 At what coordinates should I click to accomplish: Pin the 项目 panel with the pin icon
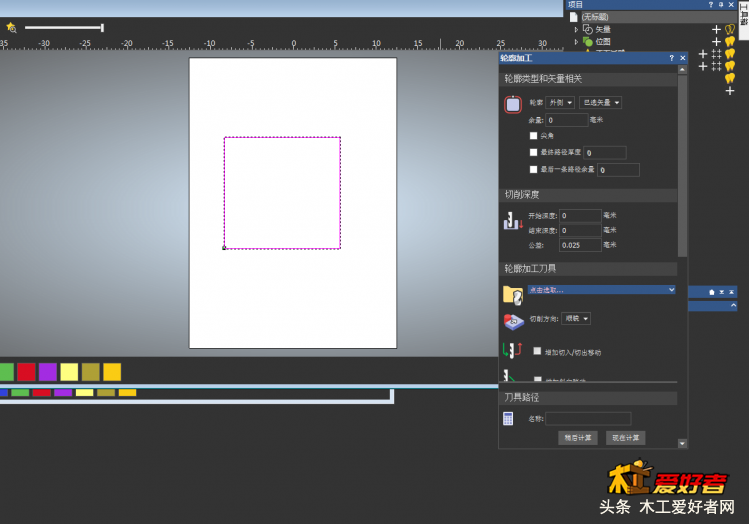(x=721, y=5)
